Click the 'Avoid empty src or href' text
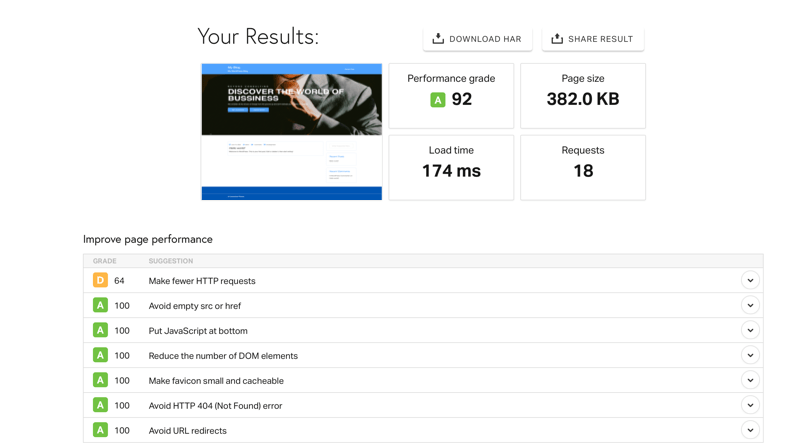This screenshot has height=445, width=798. (x=195, y=306)
